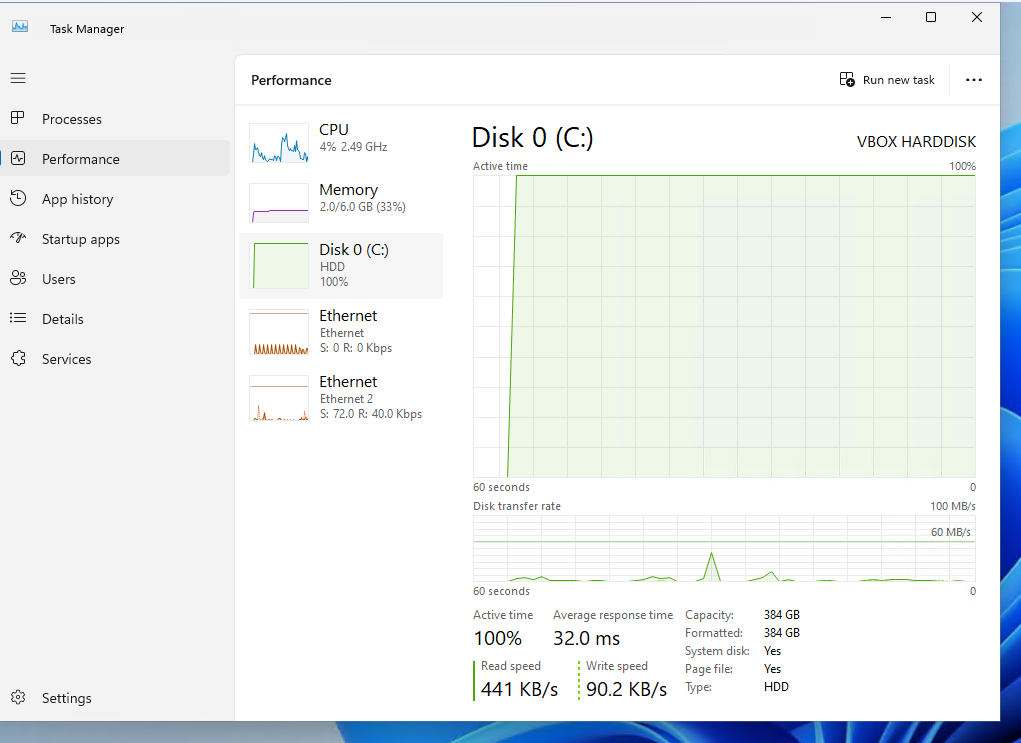Click the Read speed label
This screenshot has height=743, width=1021.
[x=510, y=666]
